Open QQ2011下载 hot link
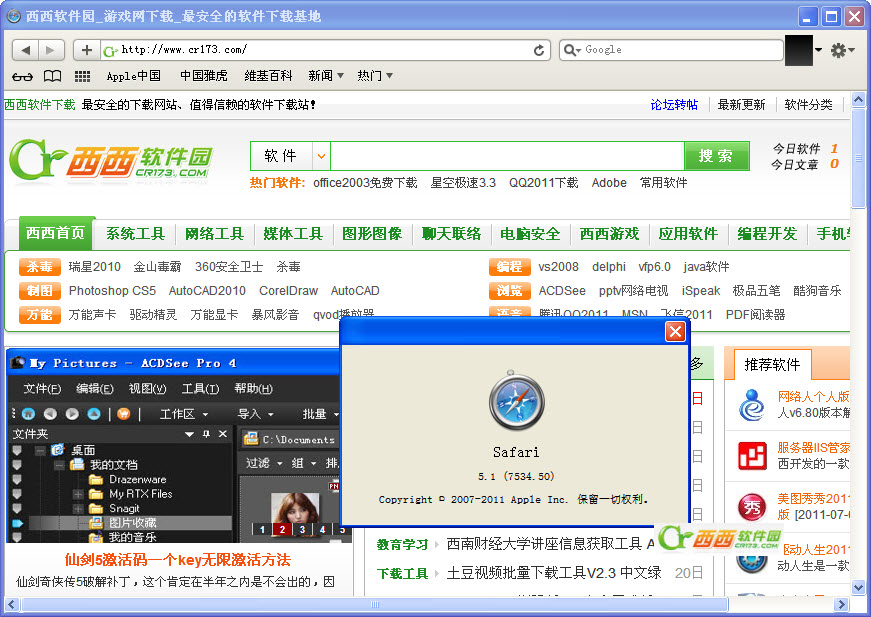 (543, 183)
